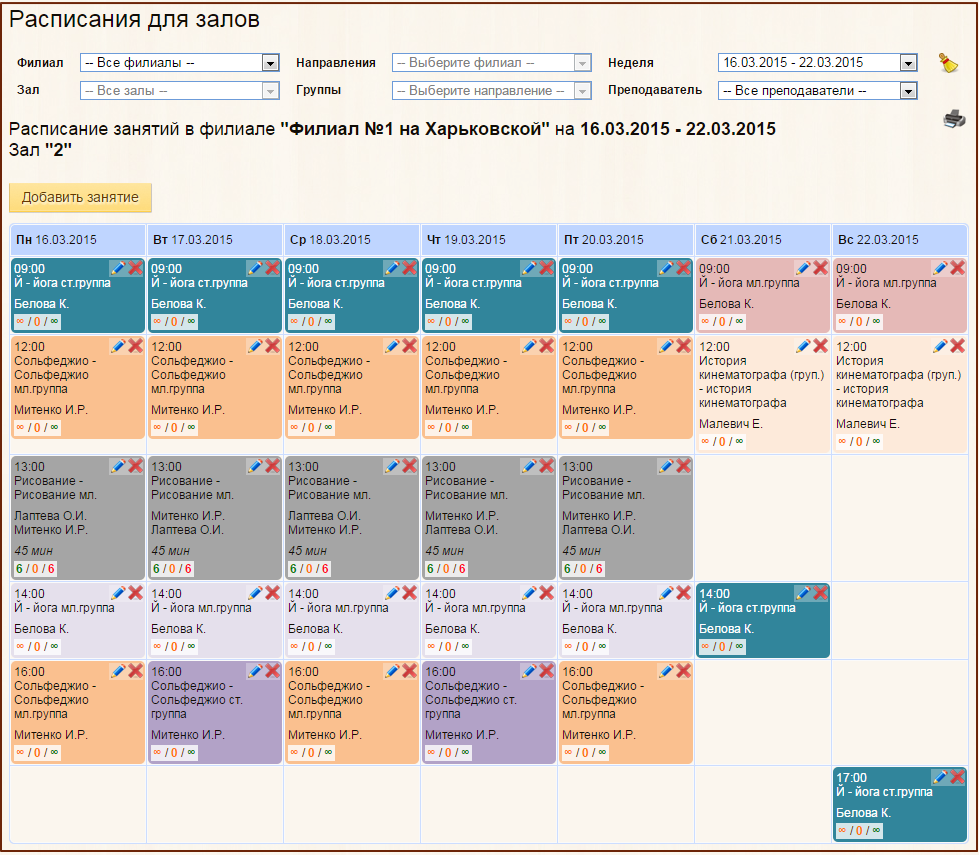Delete Monday 09:00 yoga class
979x855 pixels.
pyautogui.click(x=135, y=269)
